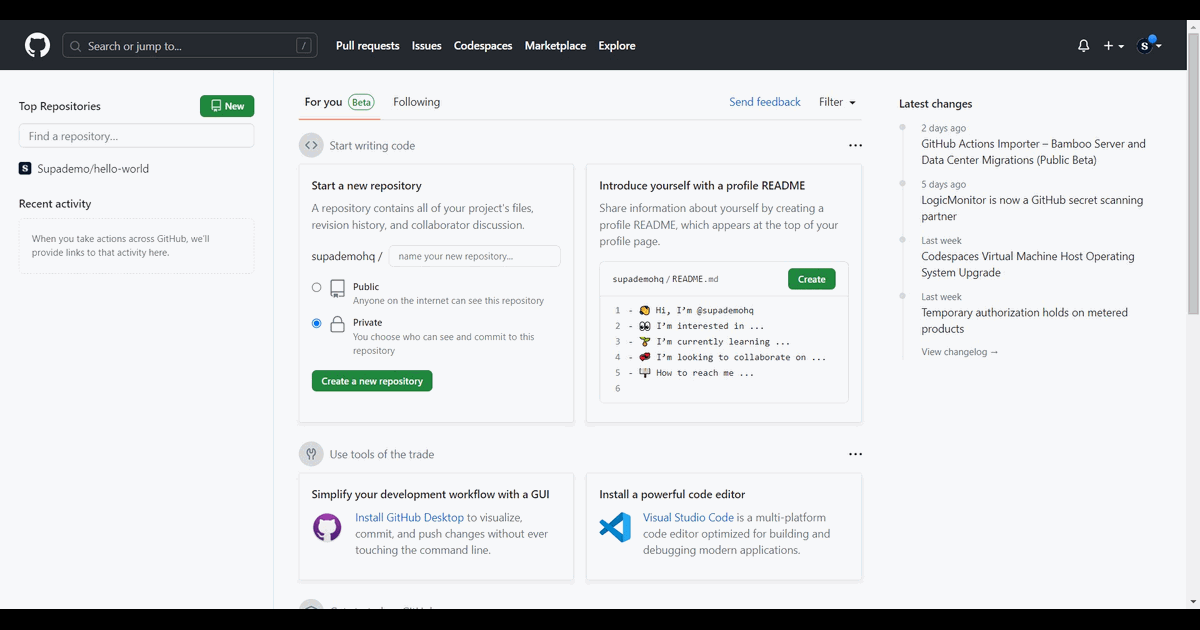Click the Private lock icon

coord(337,324)
